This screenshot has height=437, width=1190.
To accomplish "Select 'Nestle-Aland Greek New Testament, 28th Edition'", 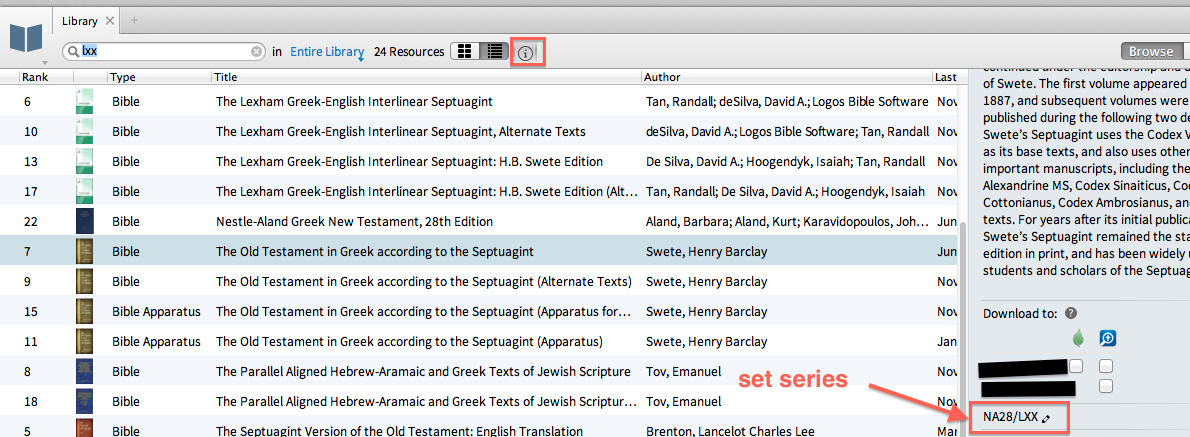I will pos(354,222).
